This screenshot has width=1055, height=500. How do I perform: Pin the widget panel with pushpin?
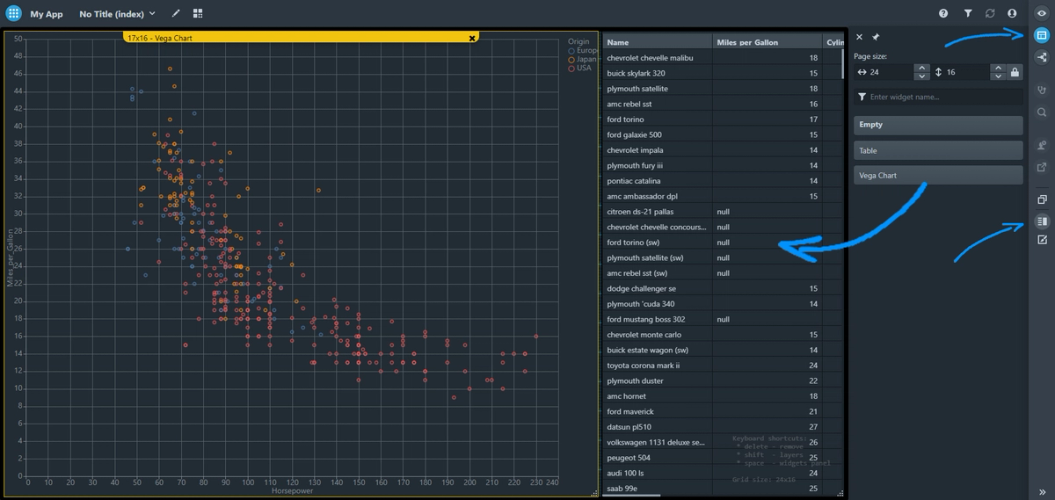[x=876, y=37]
